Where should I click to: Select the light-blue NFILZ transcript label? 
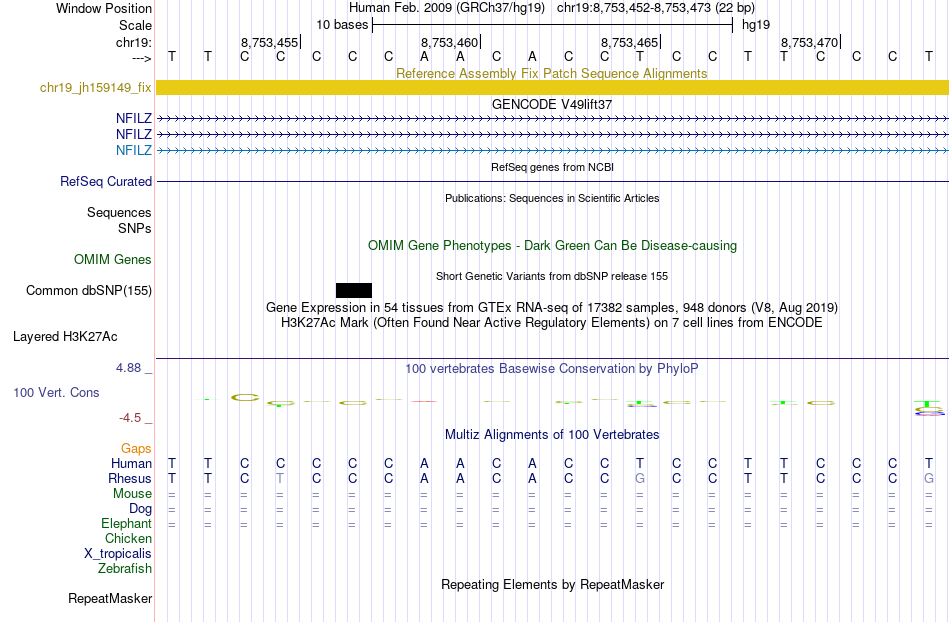[134, 150]
